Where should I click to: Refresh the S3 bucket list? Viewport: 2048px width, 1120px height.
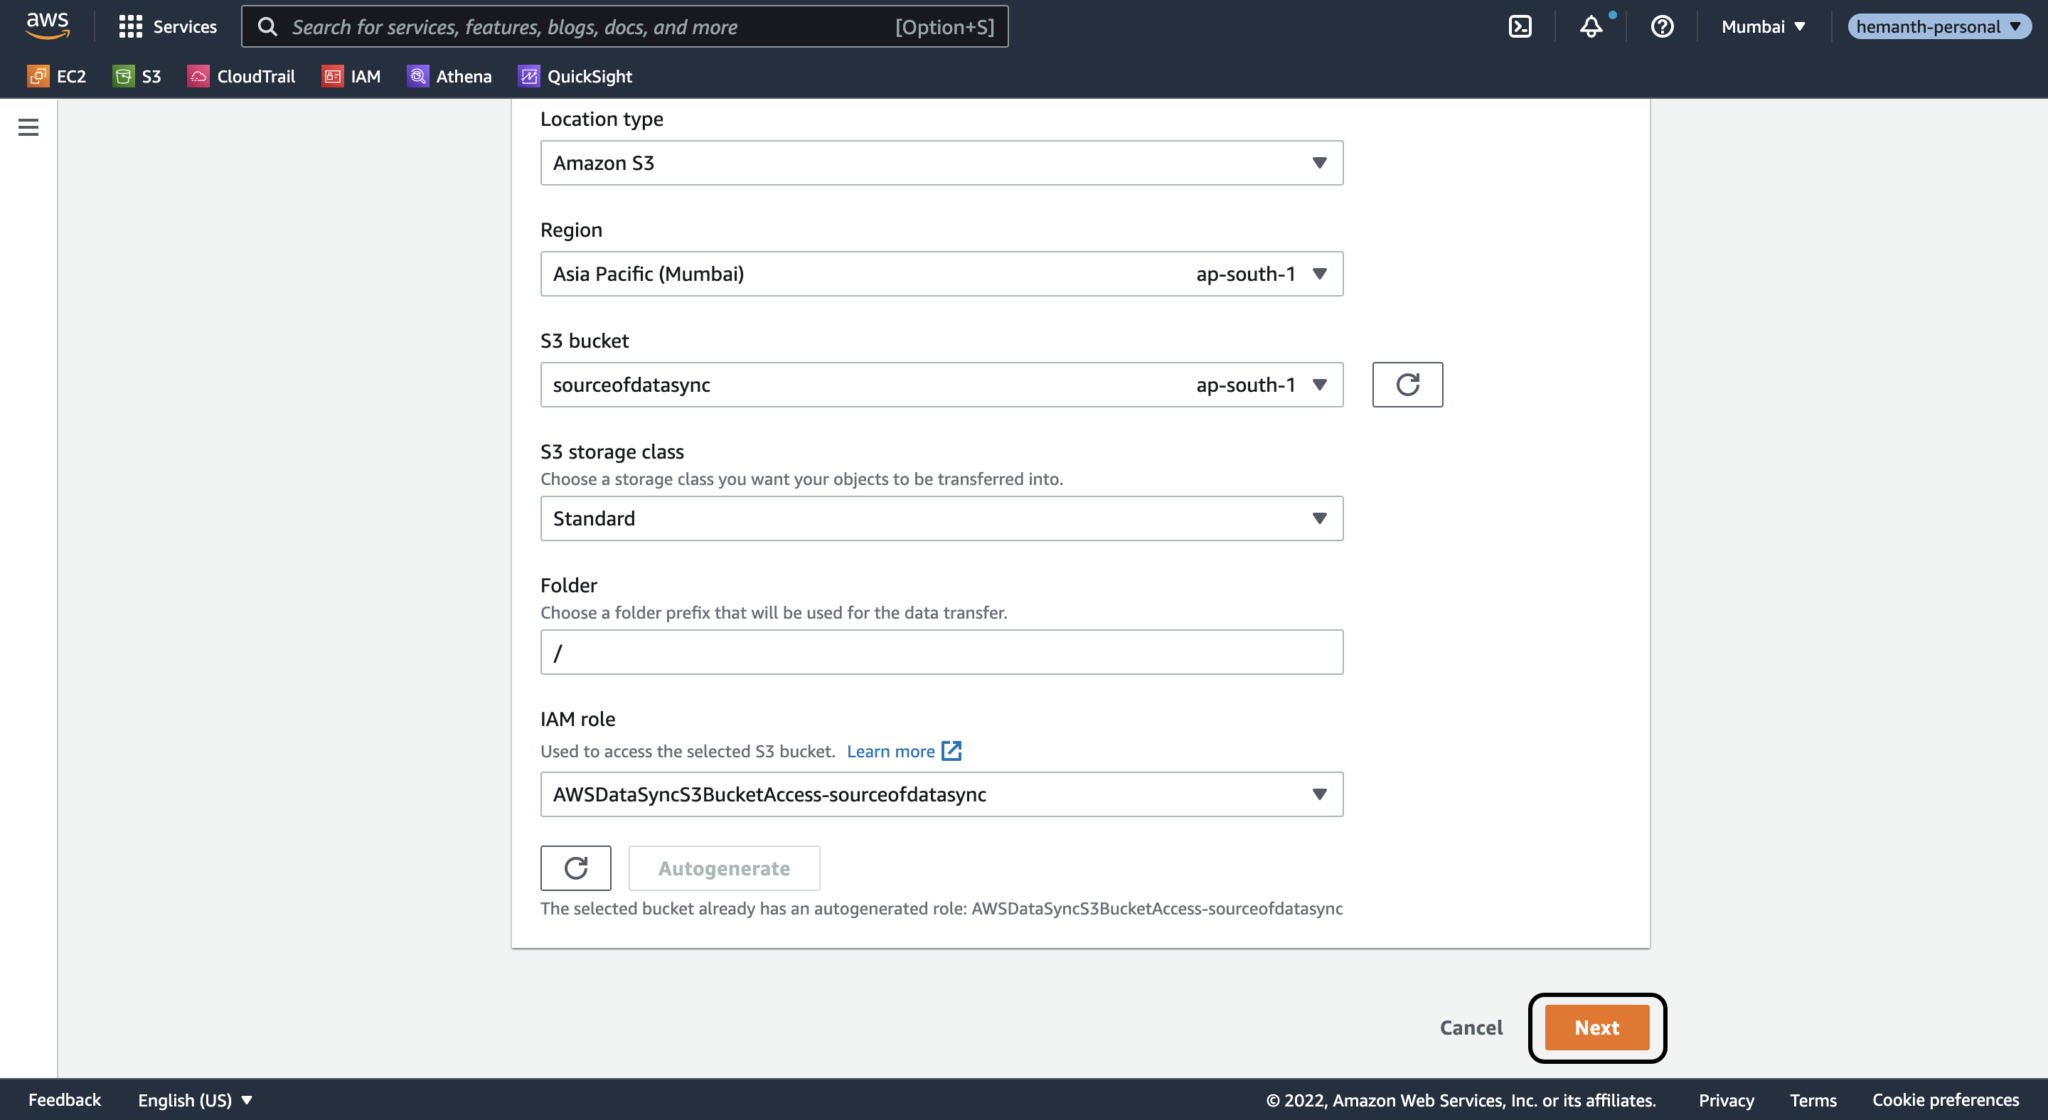1407,384
